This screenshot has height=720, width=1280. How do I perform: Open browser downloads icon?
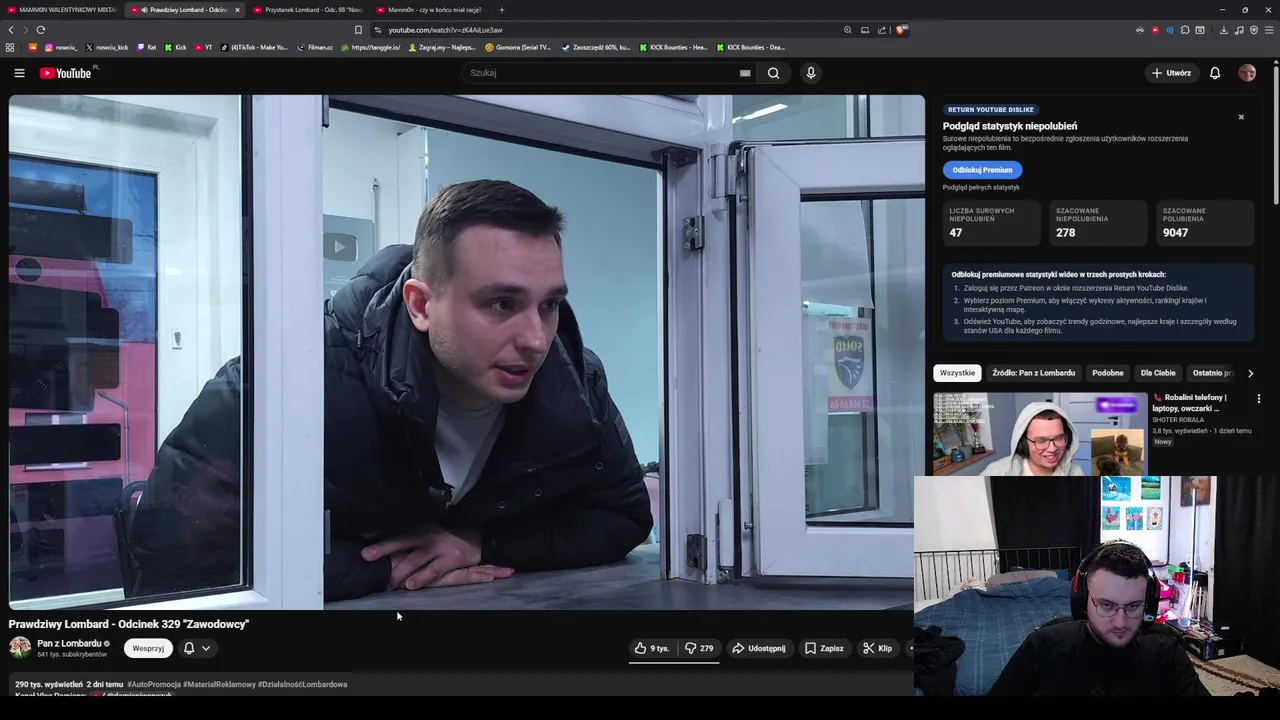[1223, 30]
